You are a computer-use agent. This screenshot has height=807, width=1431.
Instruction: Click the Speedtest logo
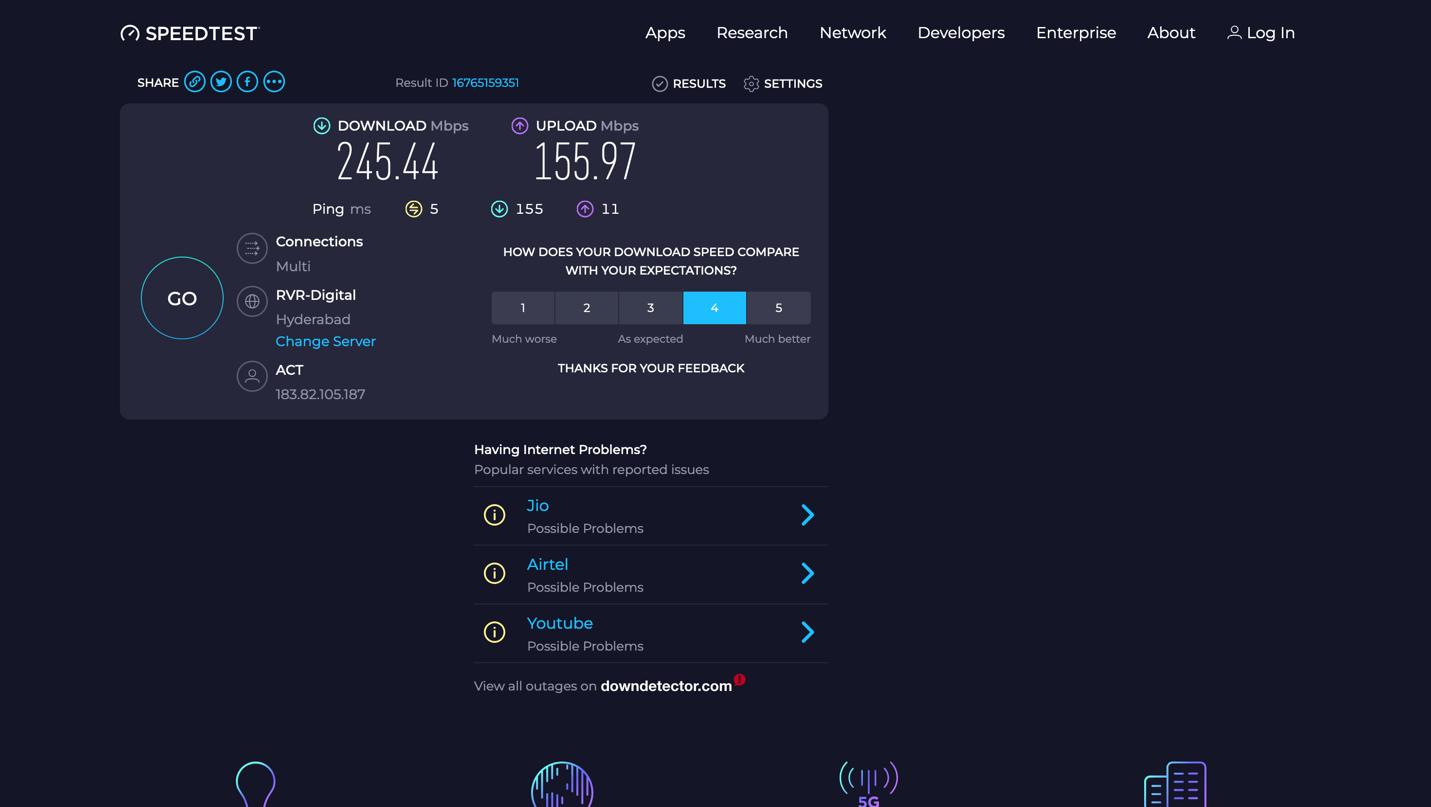[x=189, y=33]
